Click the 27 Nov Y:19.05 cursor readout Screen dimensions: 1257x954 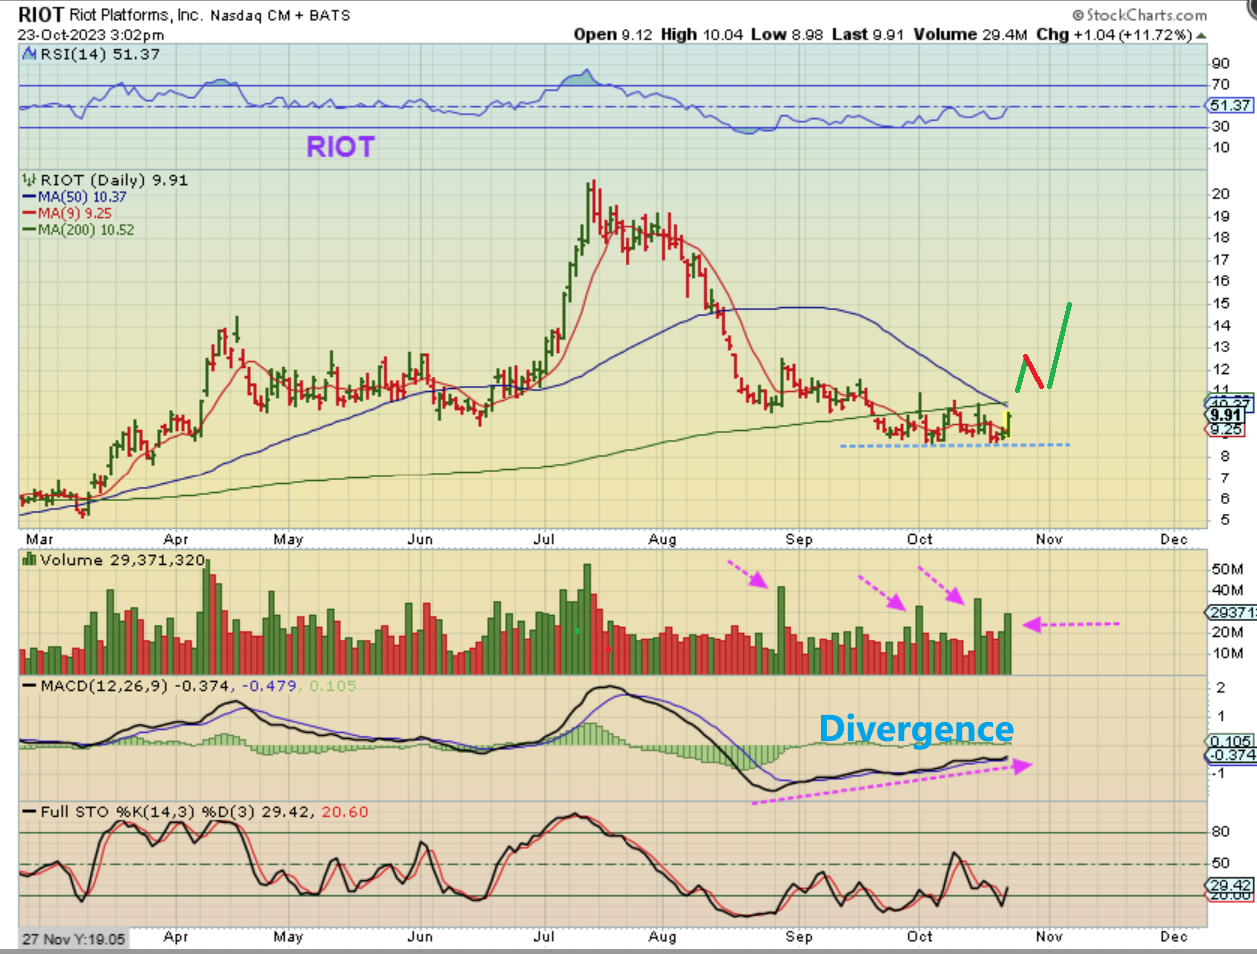74,939
